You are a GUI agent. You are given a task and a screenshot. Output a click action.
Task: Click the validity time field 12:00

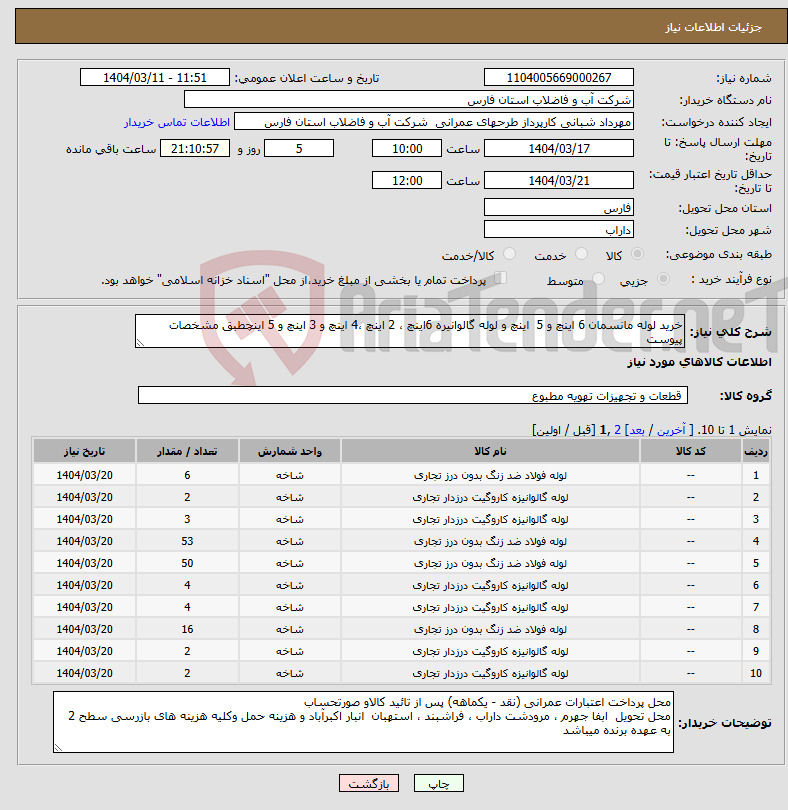(407, 180)
